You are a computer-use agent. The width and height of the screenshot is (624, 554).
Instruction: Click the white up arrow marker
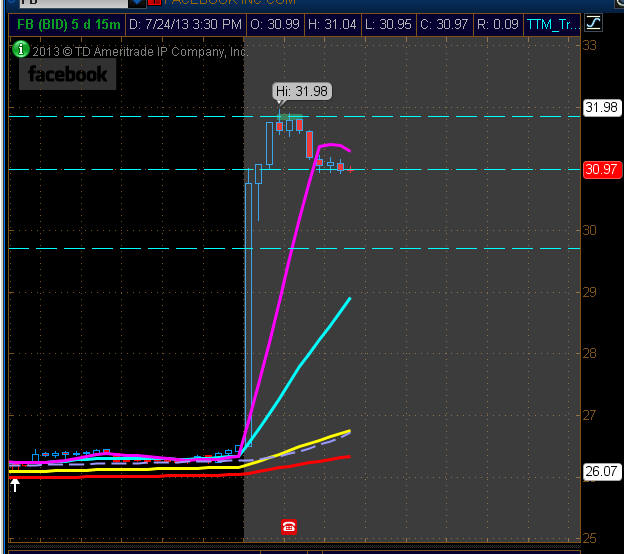tap(15, 485)
